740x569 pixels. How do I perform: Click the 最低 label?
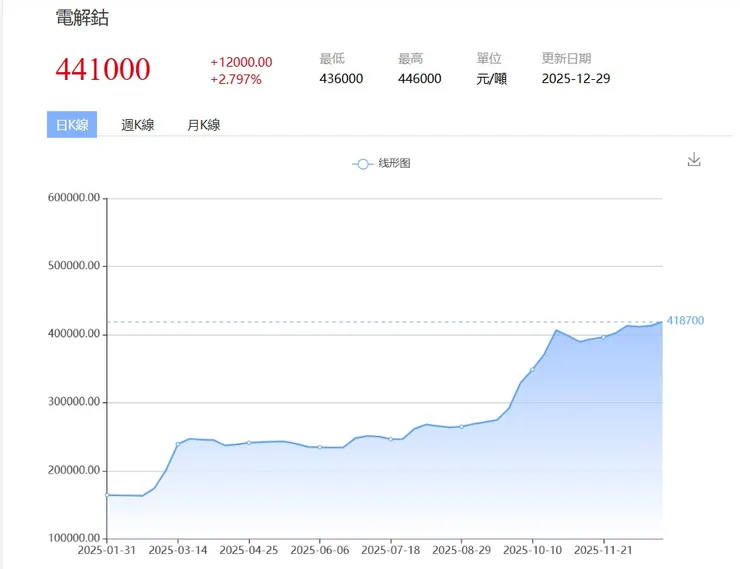pos(332,59)
